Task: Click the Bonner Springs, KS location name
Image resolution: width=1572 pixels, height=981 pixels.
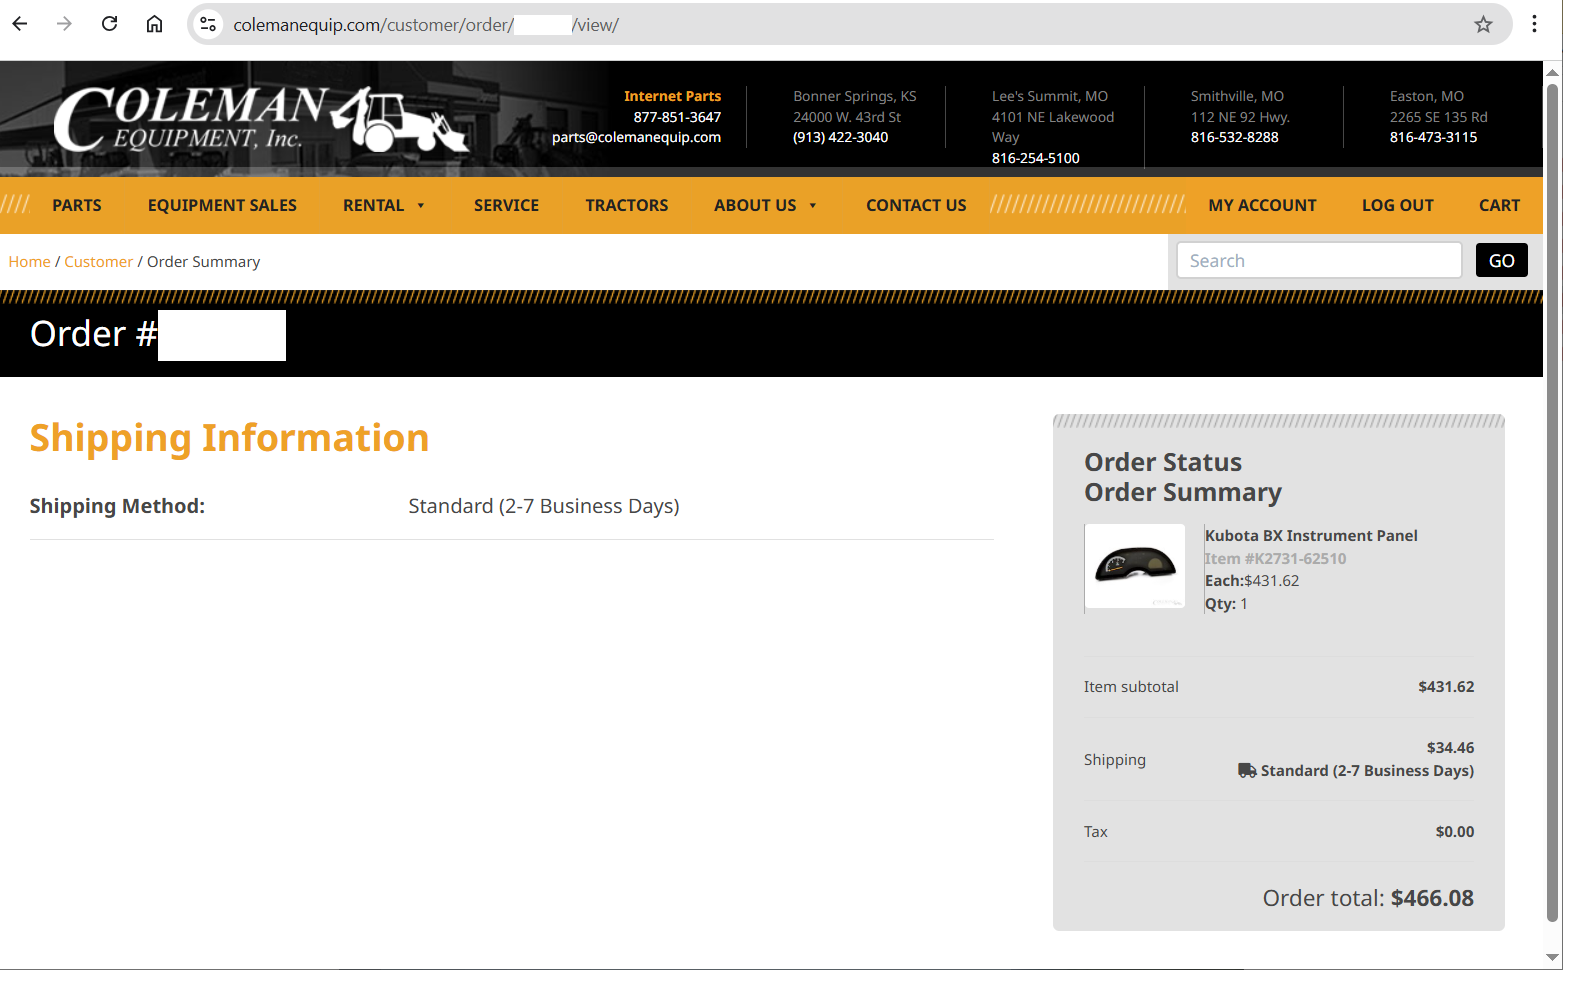Action: click(855, 96)
